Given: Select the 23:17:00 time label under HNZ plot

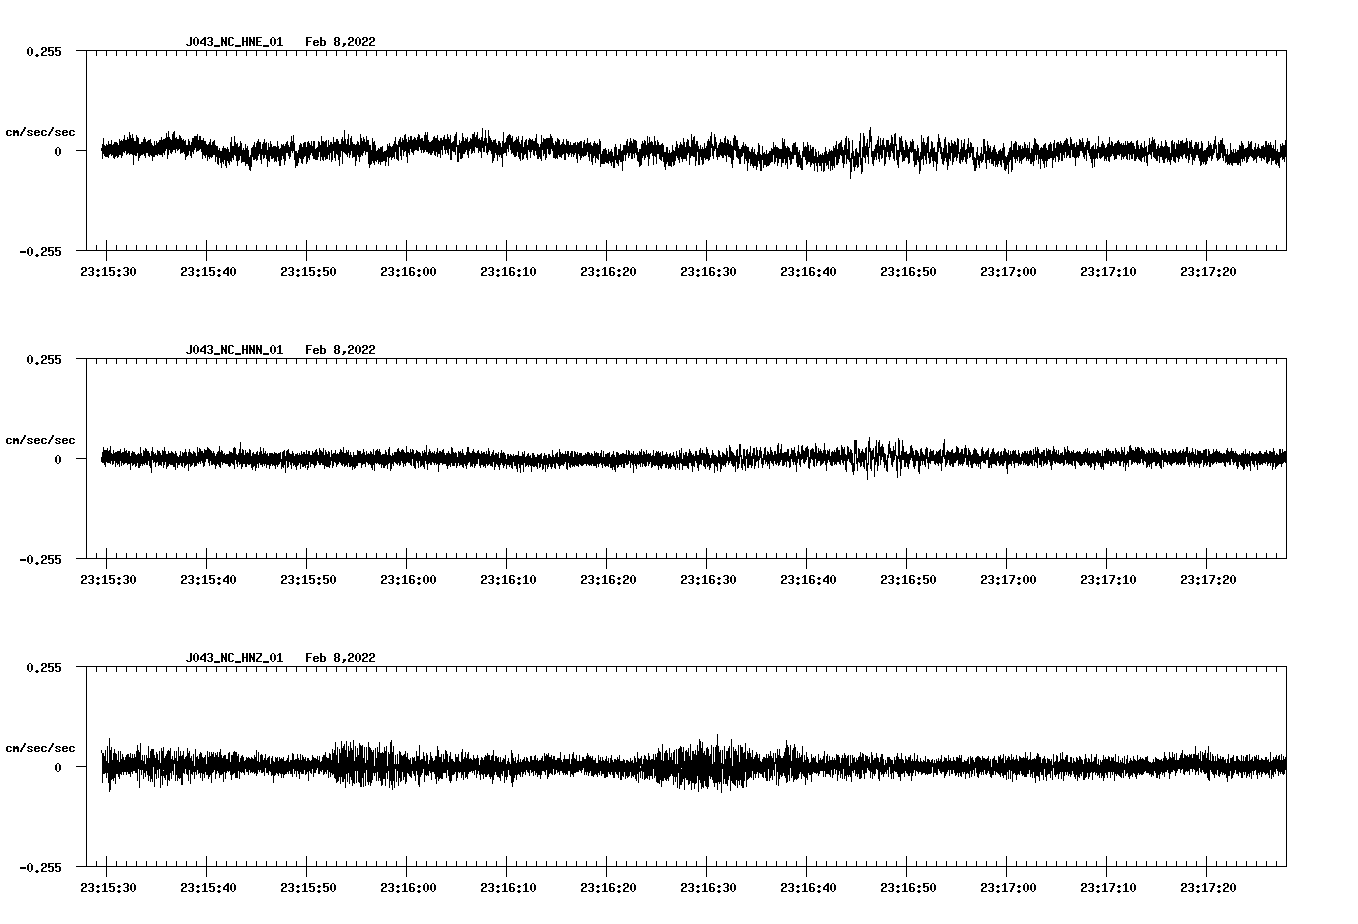Looking at the screenshot, I should point(1007,888).
